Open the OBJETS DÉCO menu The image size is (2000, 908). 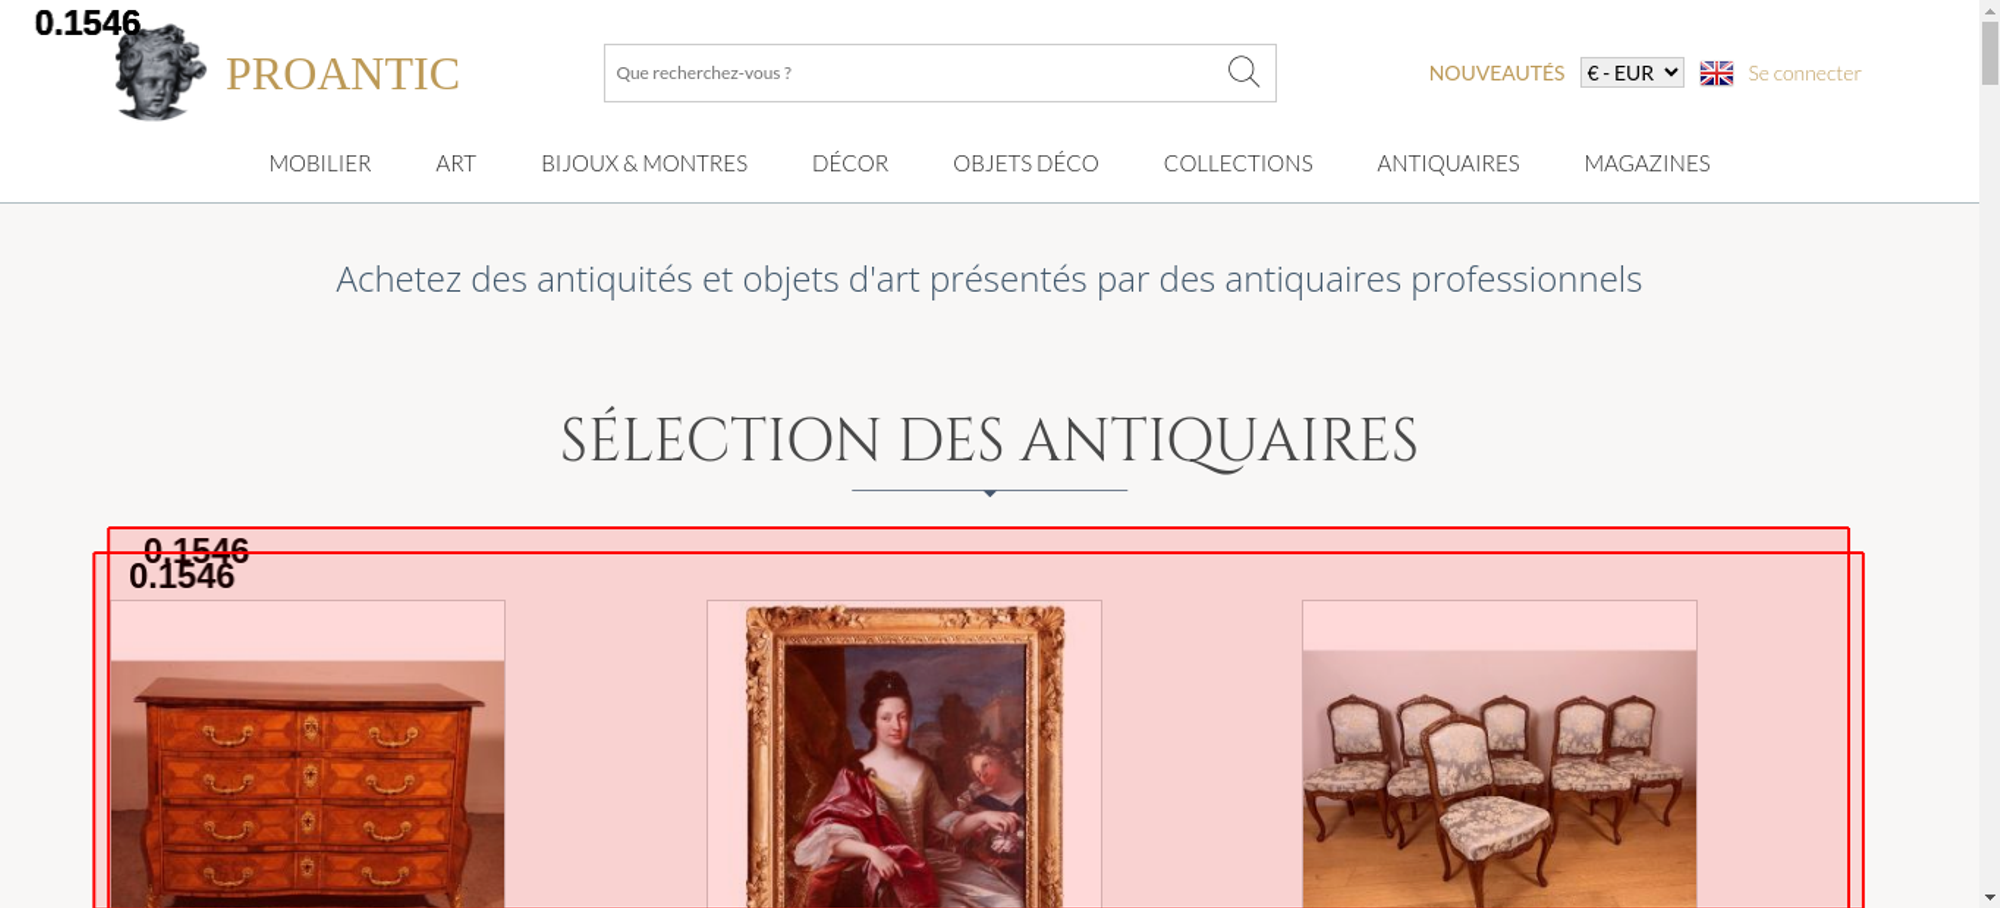(x=1026, y=163)
